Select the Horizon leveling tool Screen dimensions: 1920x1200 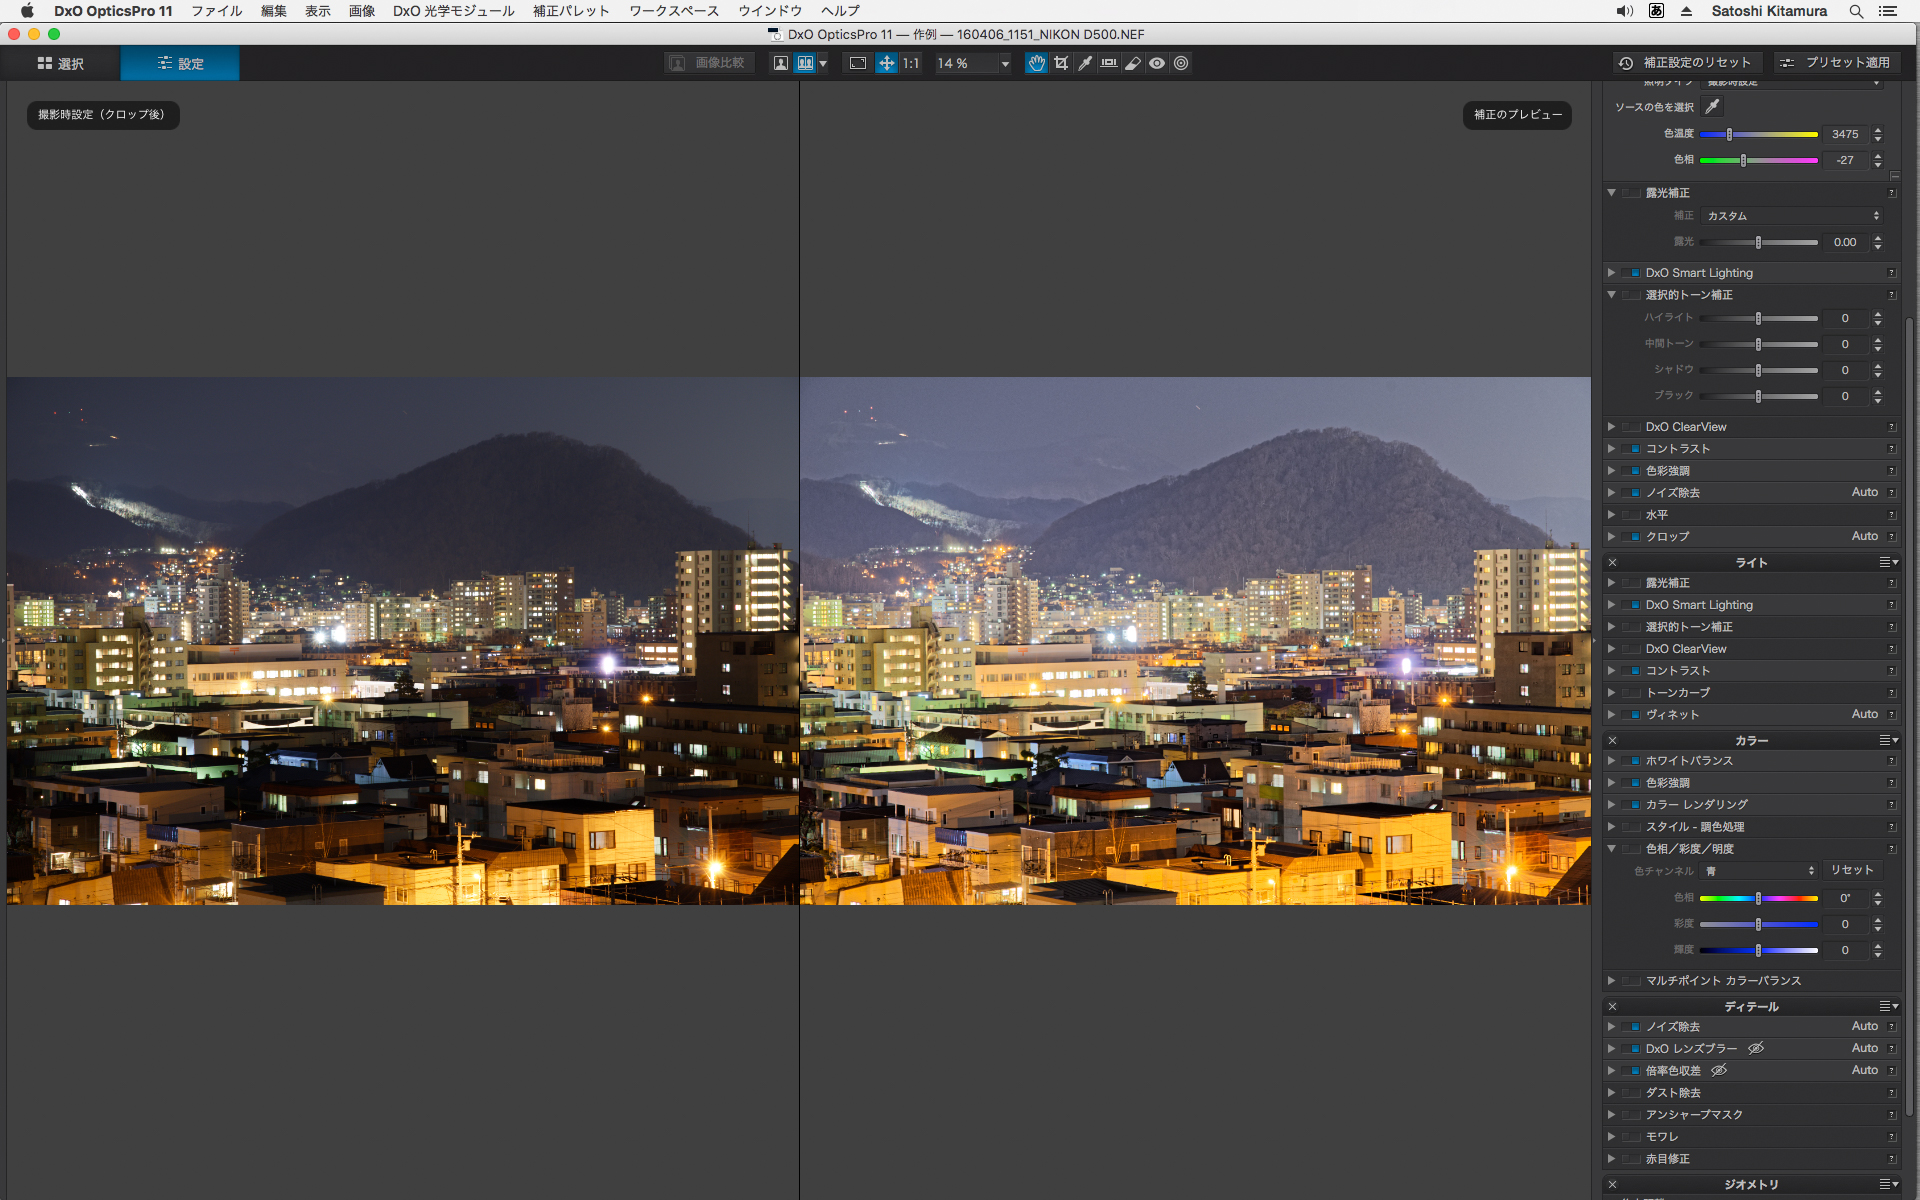click(x=1109, y=63)
